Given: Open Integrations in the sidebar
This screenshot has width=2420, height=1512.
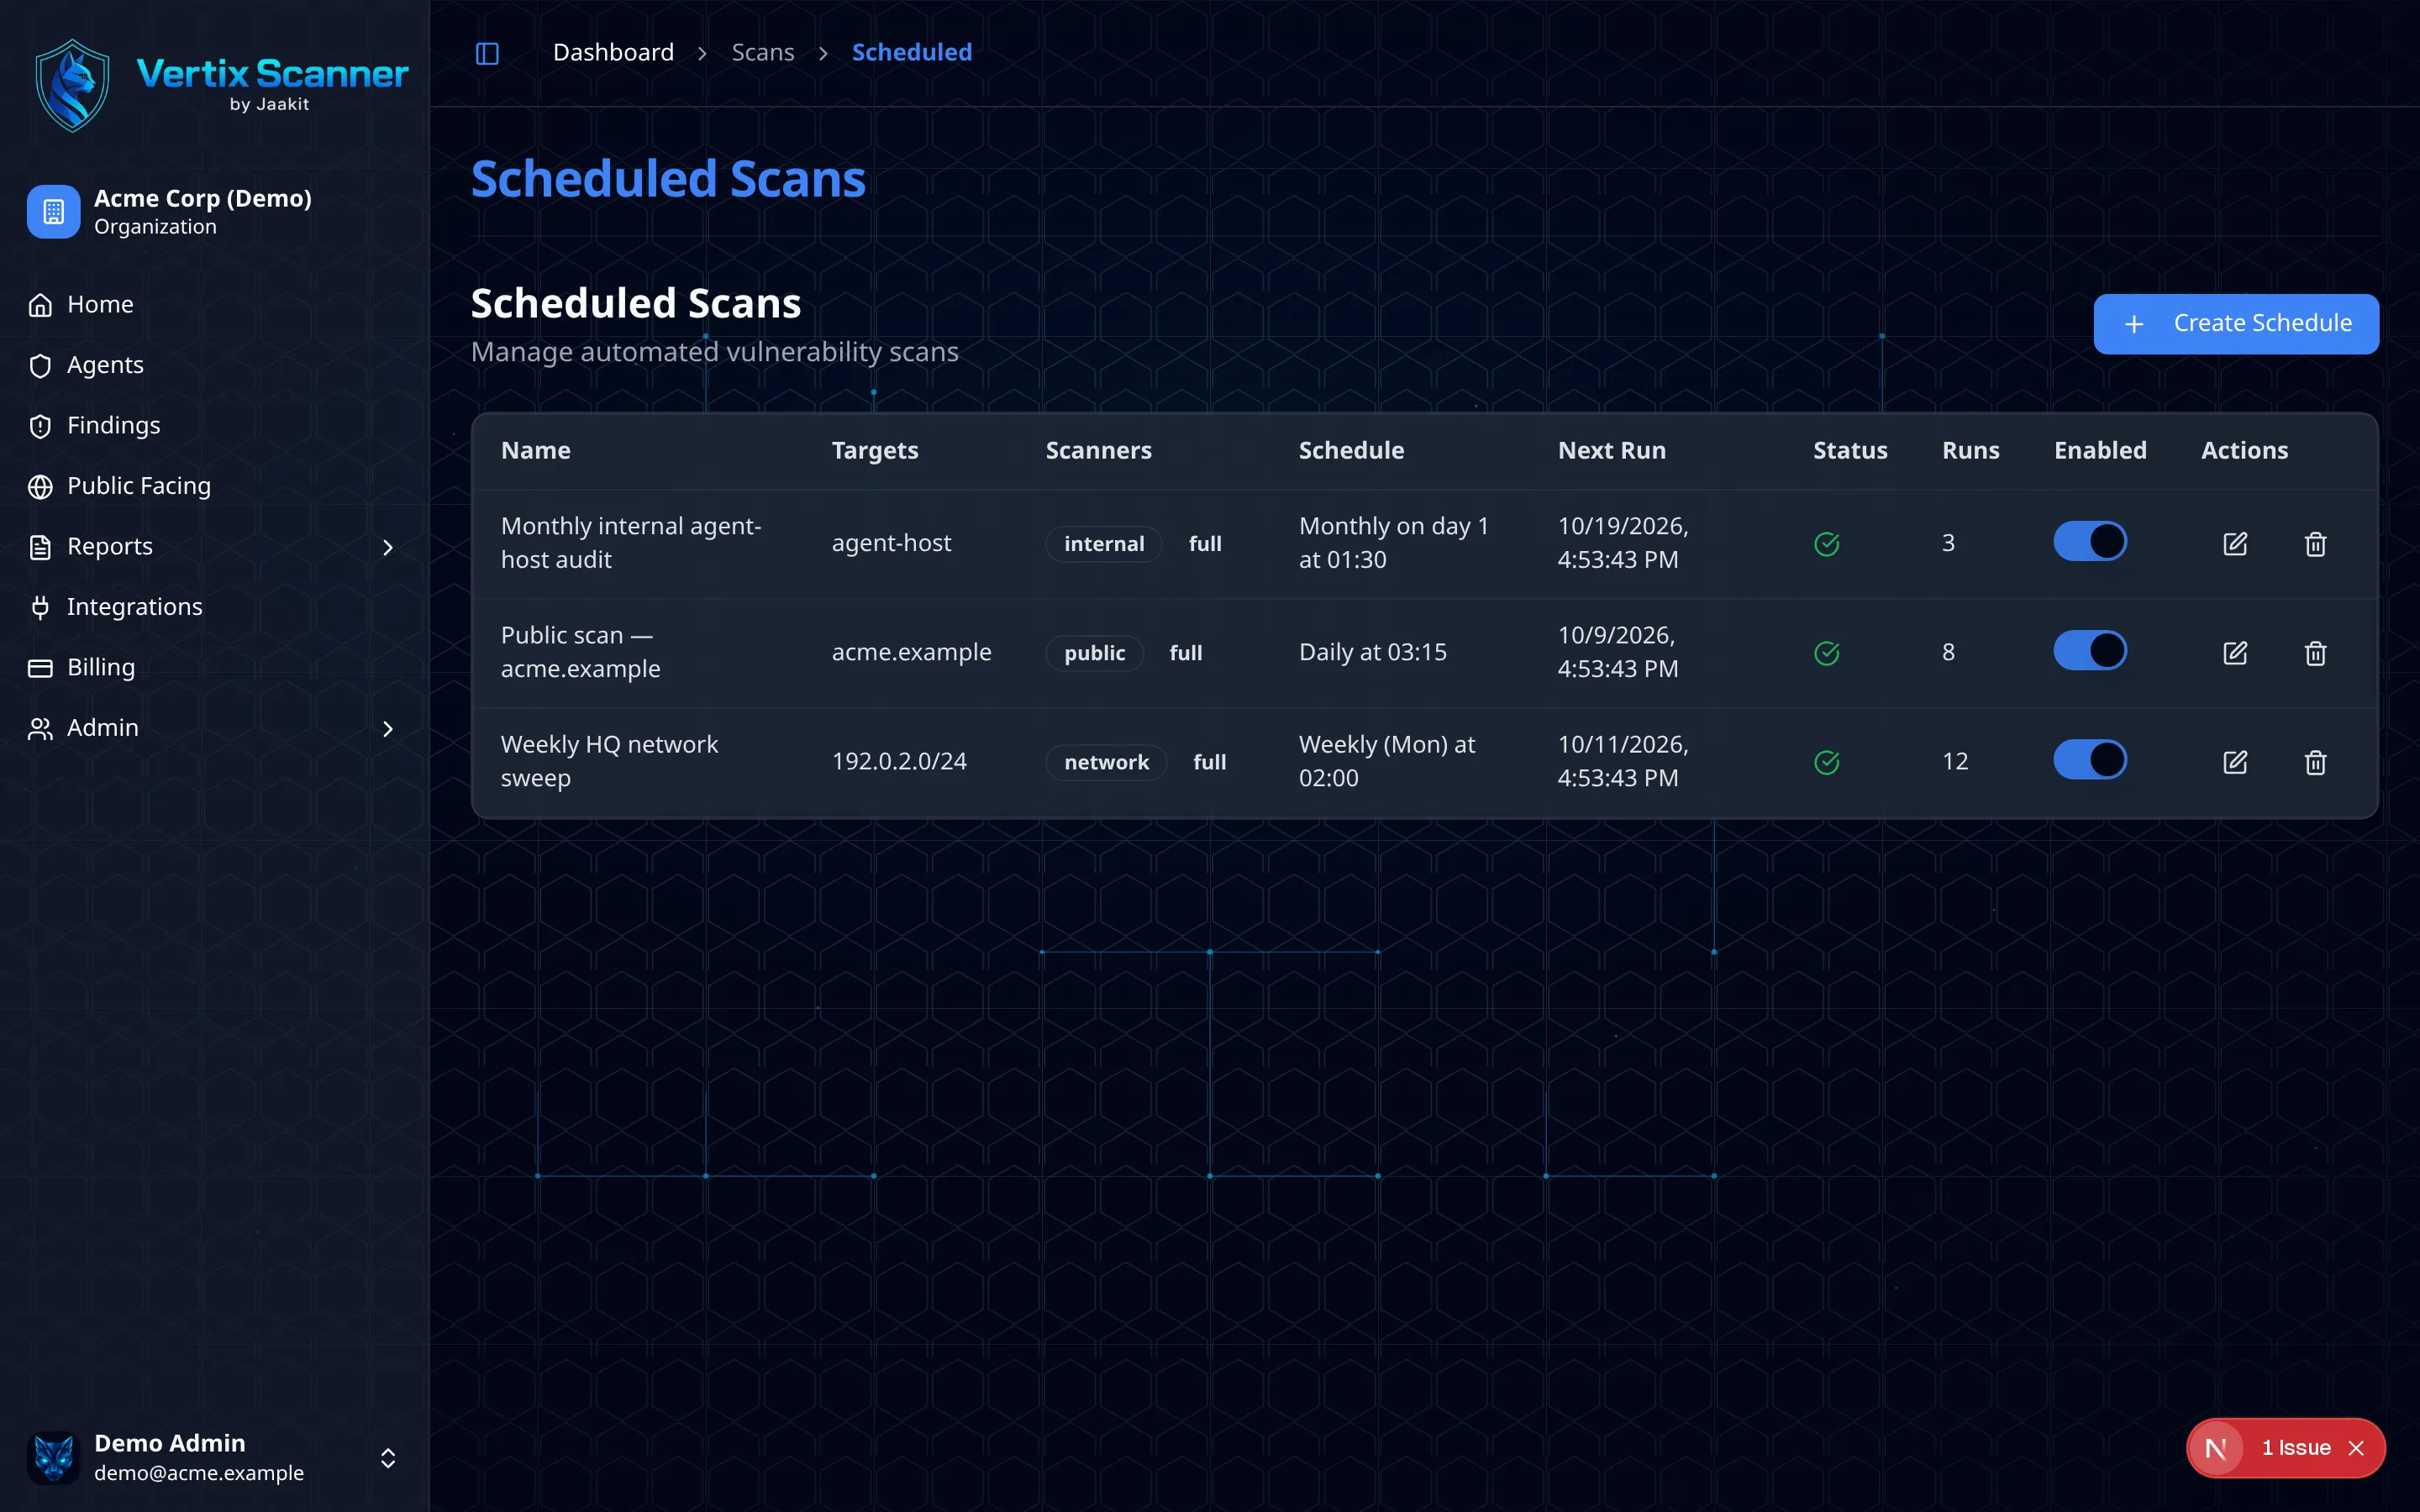Looking at the screenshot, I should (214, 607).
